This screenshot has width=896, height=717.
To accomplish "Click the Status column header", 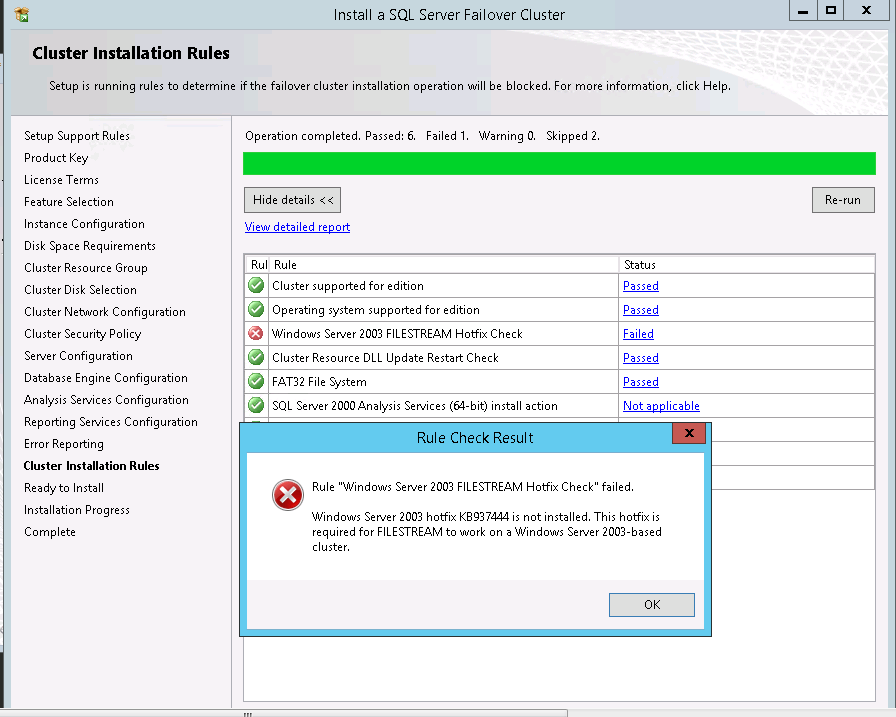I will (x=747, y=265).
